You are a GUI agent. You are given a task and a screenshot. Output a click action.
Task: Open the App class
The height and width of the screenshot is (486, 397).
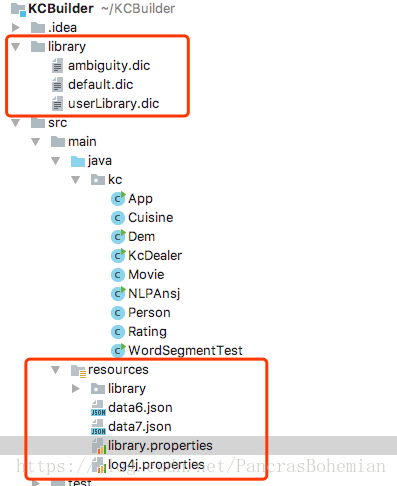pos(140,199)
